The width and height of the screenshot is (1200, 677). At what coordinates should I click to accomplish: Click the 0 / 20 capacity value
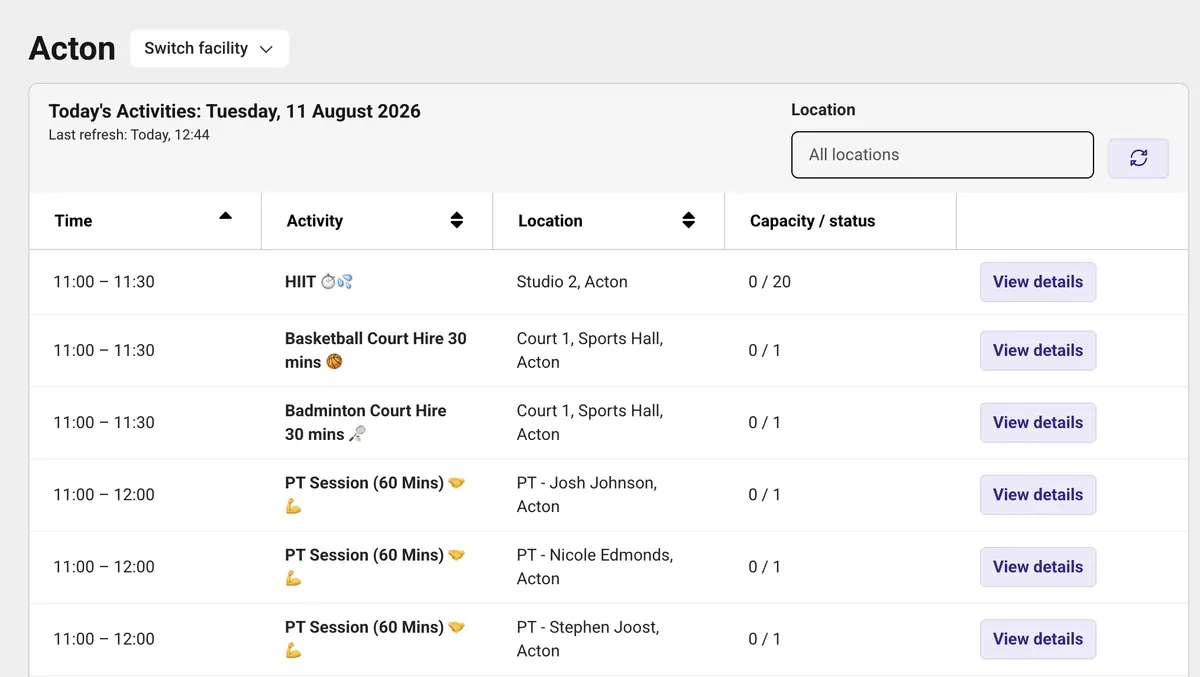point(769,282)
